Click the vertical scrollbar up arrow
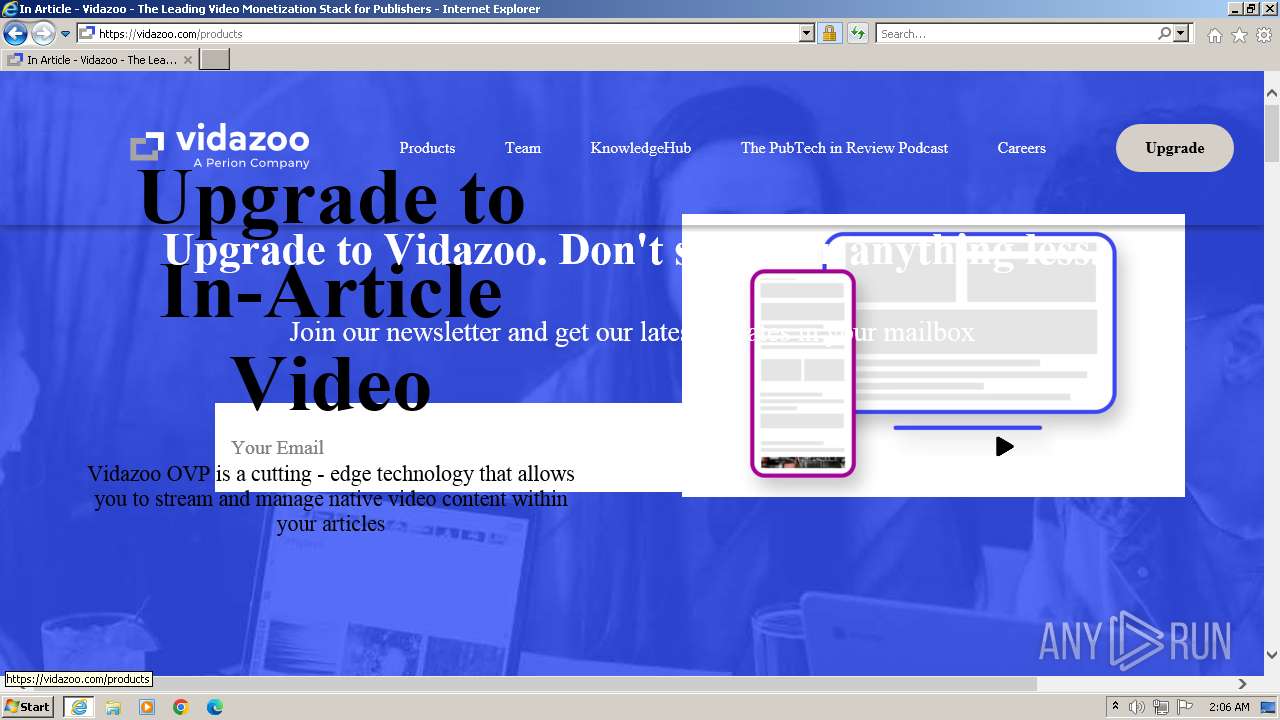 click(x=1272, y=94)
